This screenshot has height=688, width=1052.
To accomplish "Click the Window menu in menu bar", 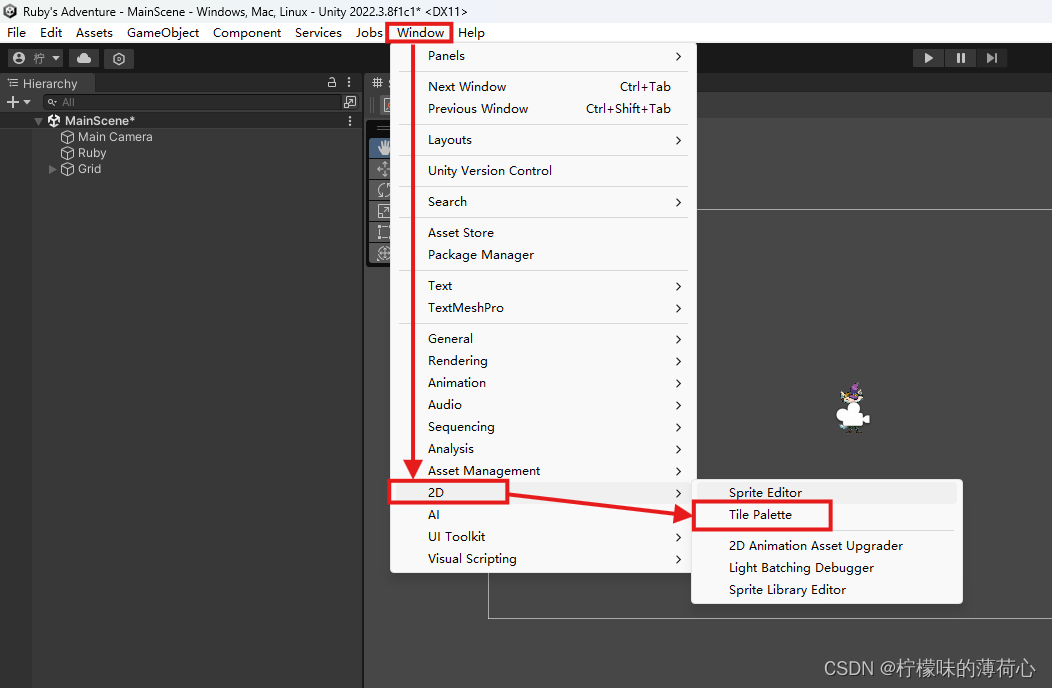I will coord(420,32).
